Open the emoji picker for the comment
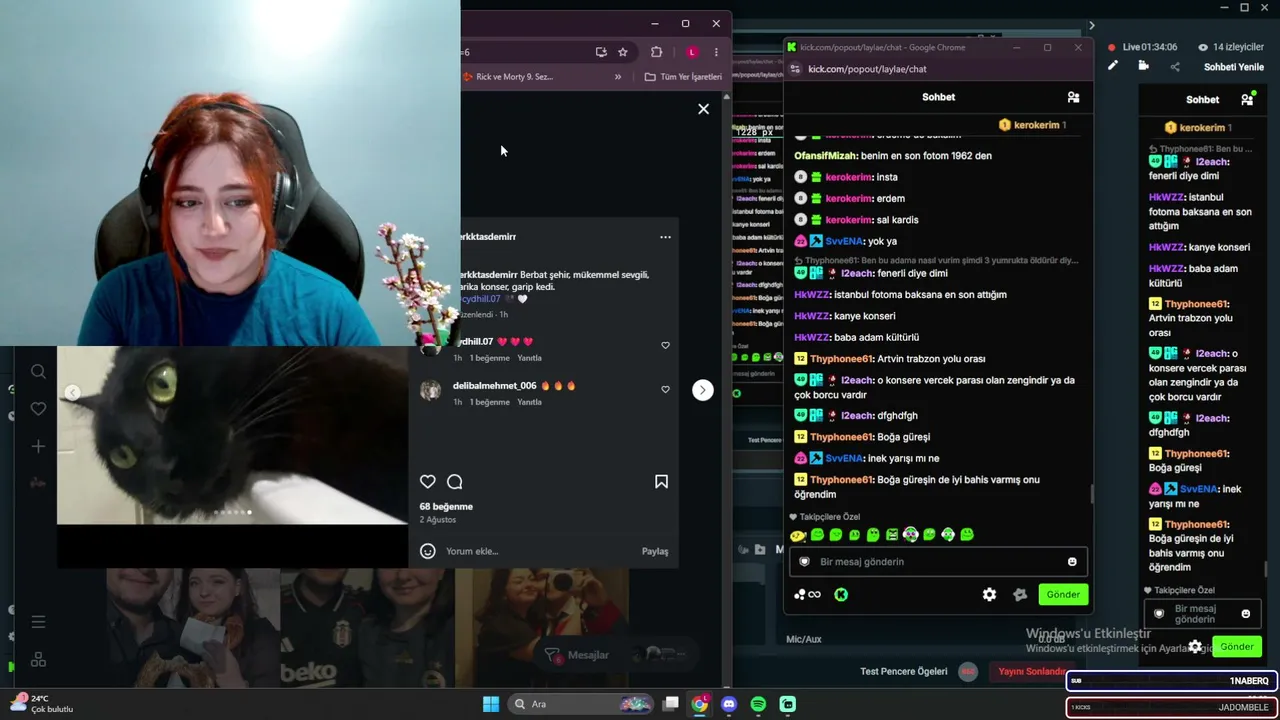The image size is (1280, 720). 428,551
